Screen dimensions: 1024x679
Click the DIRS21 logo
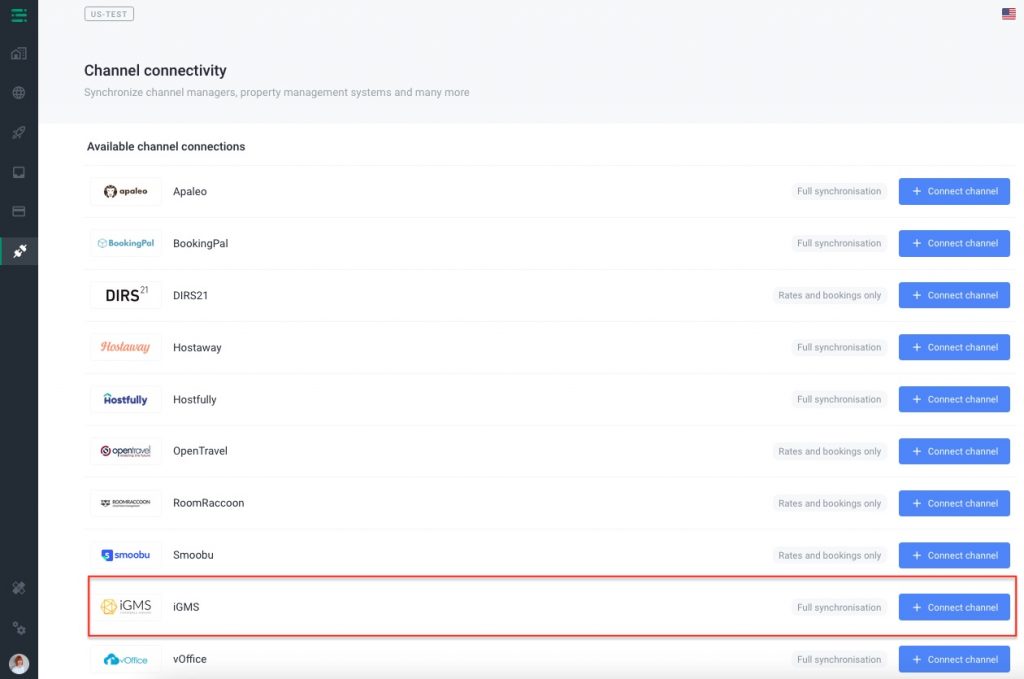(125, 295)
